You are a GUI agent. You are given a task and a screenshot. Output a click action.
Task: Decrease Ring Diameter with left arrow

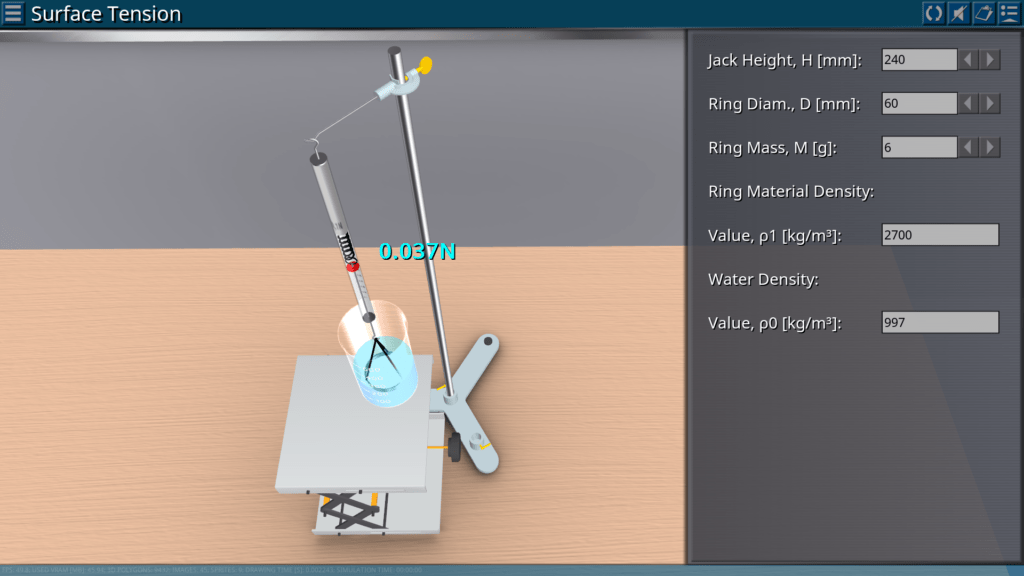coord(968,104)
